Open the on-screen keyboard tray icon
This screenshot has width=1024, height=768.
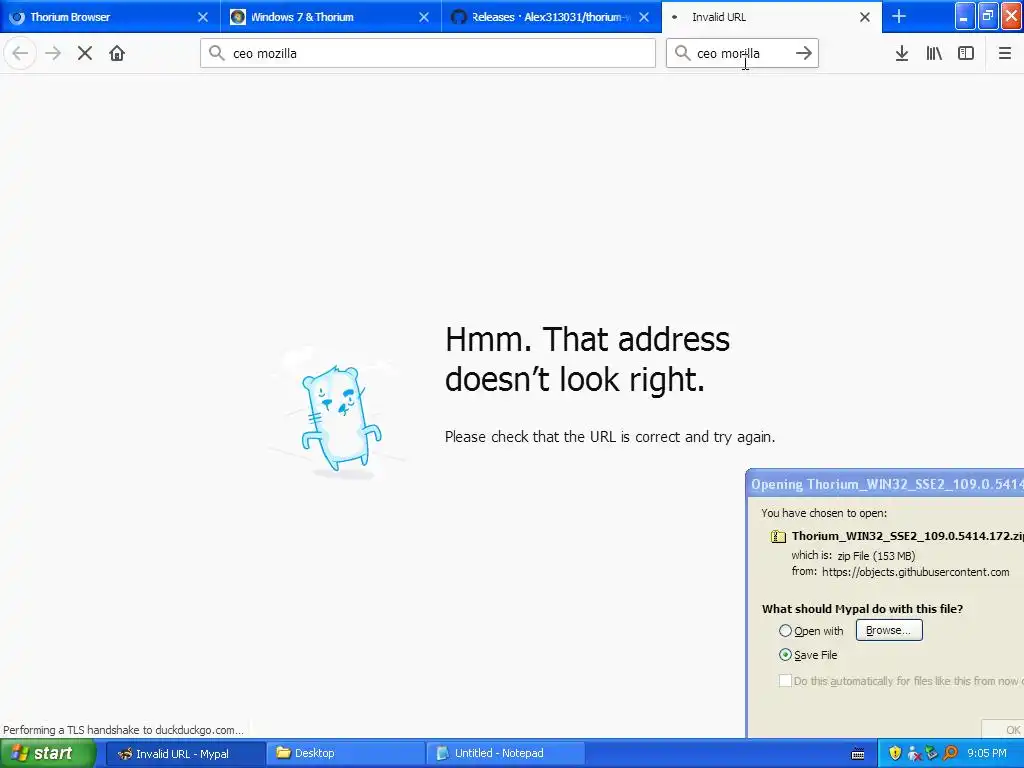(858, 754)
